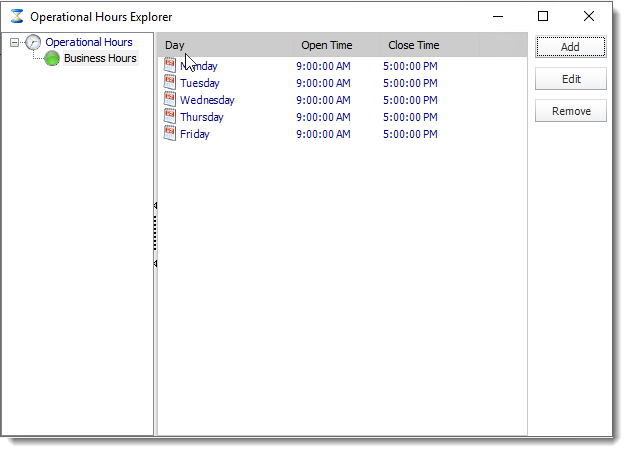Click the calendar icon beside Thursday
Image resolution: width=628 pixels, height=453 pixels.
point(170,117)
